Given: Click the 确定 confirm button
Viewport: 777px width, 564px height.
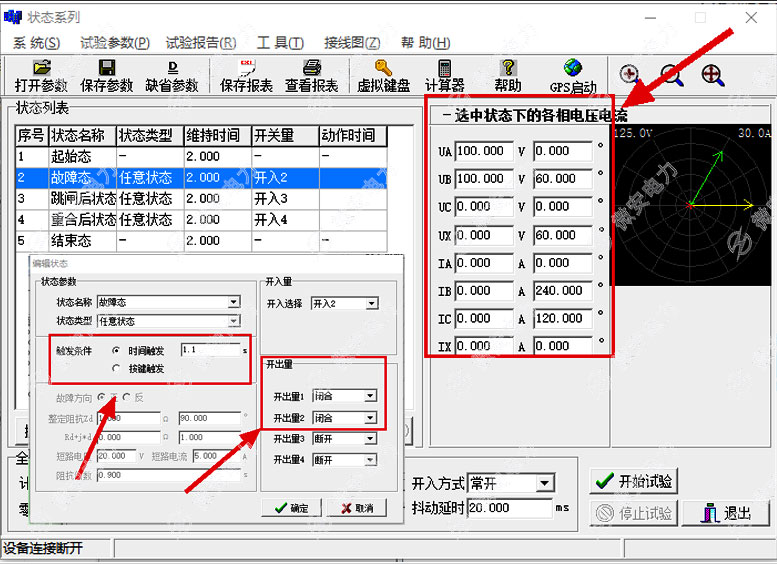Looking at the screenshot, I should 290,508.
